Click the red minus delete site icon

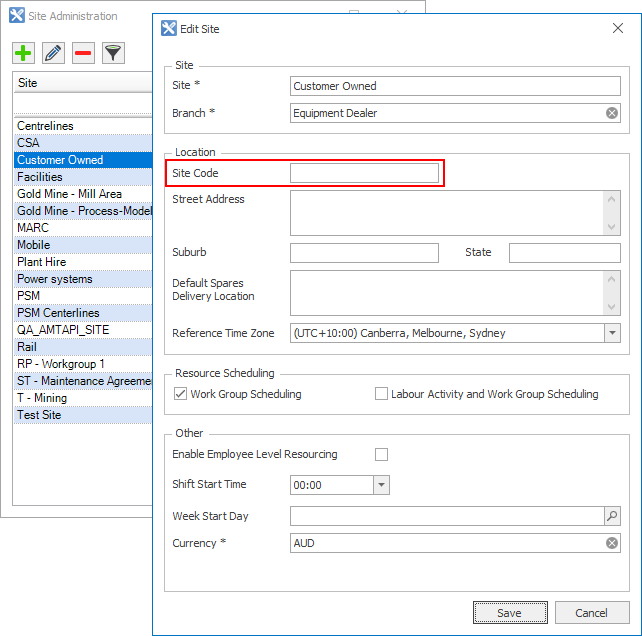click(84, 53)
